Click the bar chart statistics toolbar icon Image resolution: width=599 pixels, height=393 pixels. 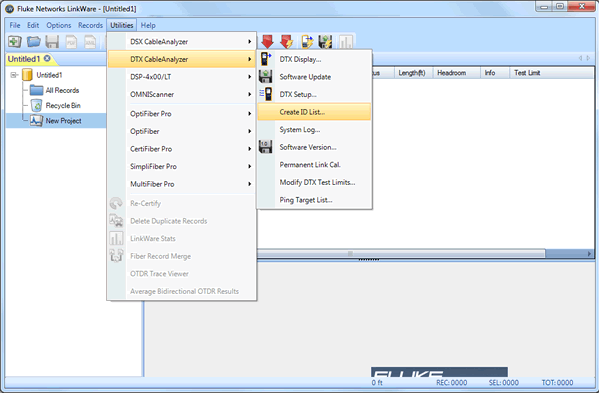(345, 41)
